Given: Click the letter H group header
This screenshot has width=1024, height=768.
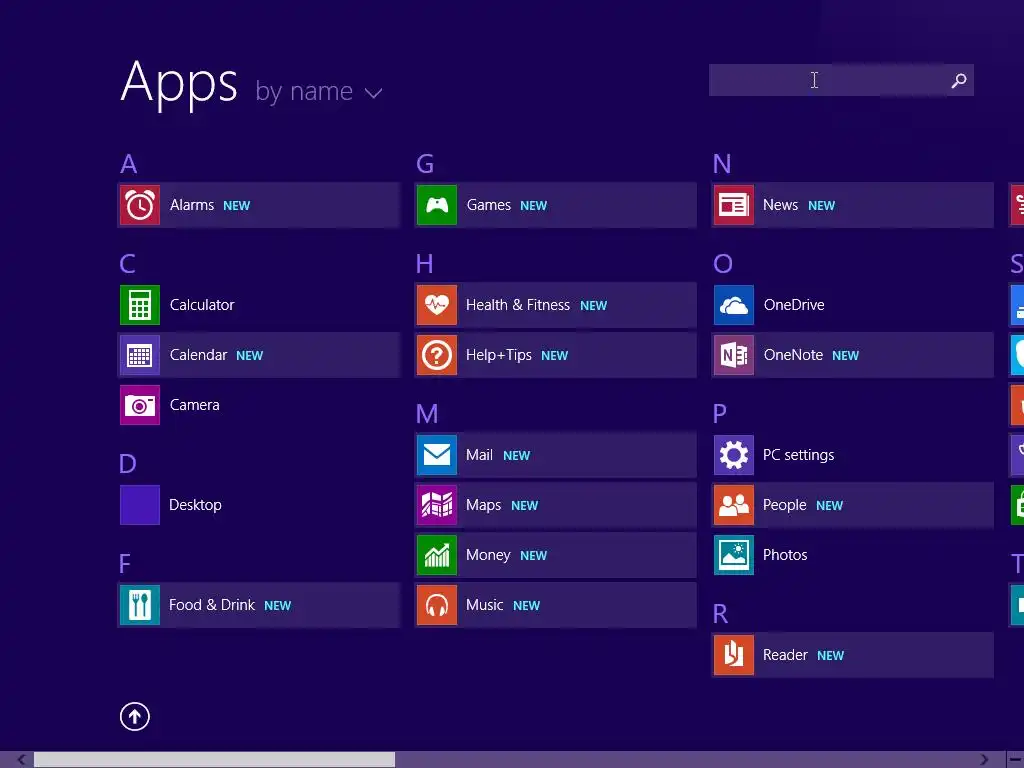Looking at the screenshot, I should pyautogui.click(x=424, y=264).
